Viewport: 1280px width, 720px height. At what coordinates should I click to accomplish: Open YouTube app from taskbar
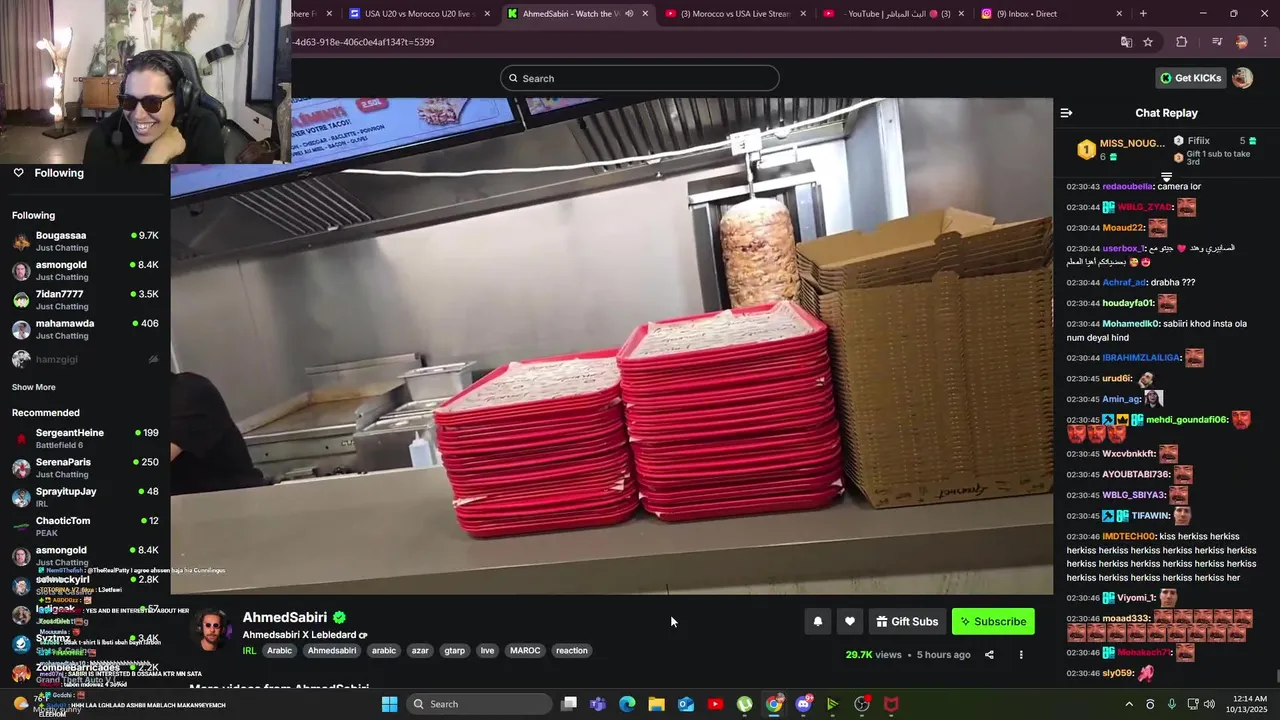[x=715, y=704]
